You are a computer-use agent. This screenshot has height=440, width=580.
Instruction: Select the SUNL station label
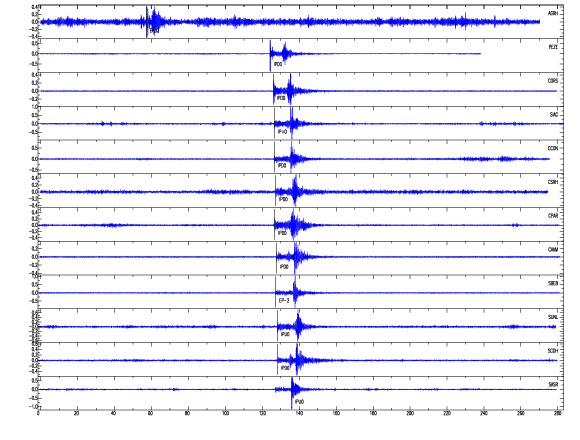(553, 317)
